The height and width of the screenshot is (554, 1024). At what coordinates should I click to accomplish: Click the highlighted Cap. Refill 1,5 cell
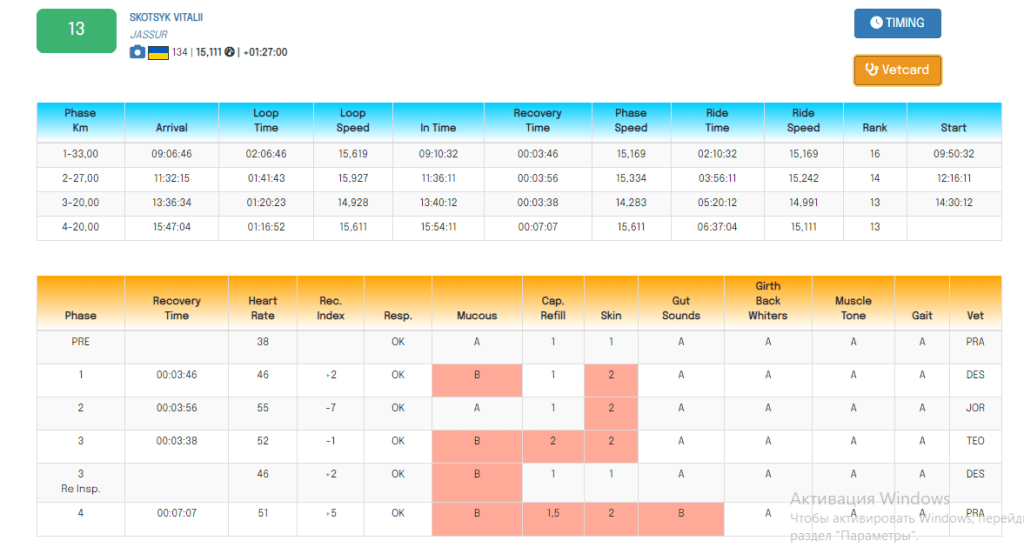(553, 514)
